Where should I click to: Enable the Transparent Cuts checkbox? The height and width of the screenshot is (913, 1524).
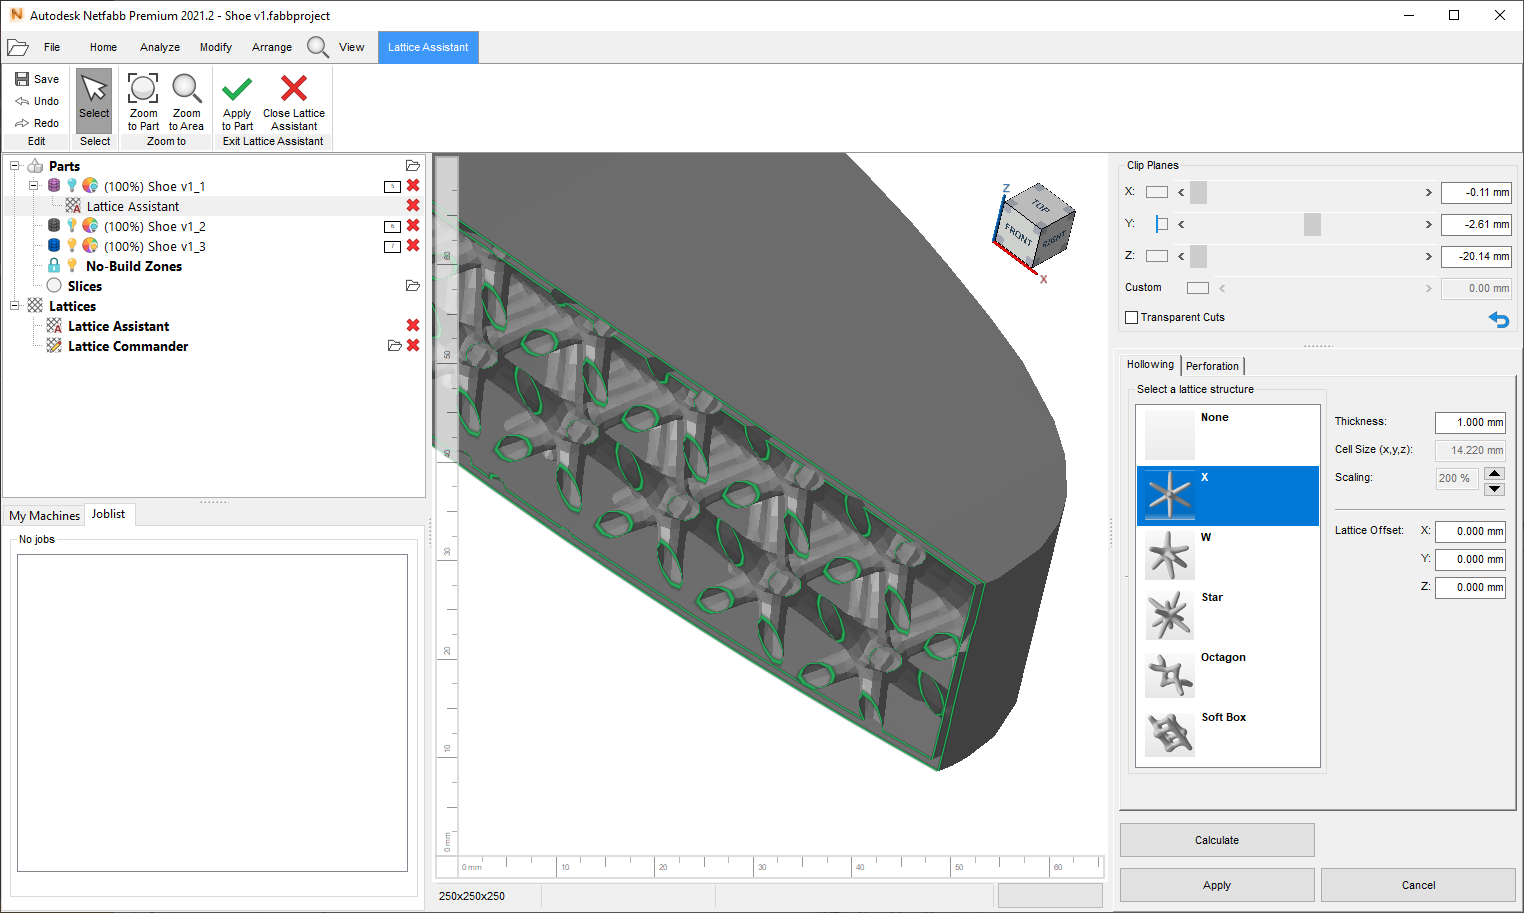coord(1132,317)
